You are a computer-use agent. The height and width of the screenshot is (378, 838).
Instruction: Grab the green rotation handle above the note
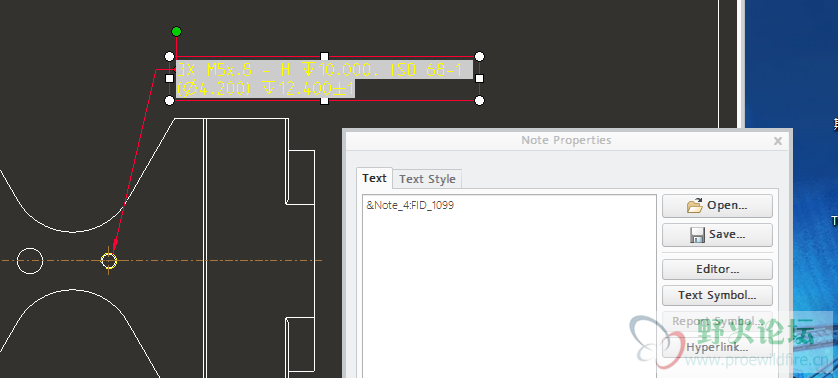(176, 32)
